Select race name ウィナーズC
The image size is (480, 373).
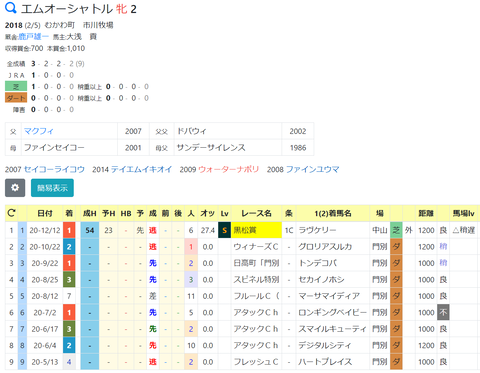tap(256, 247)
